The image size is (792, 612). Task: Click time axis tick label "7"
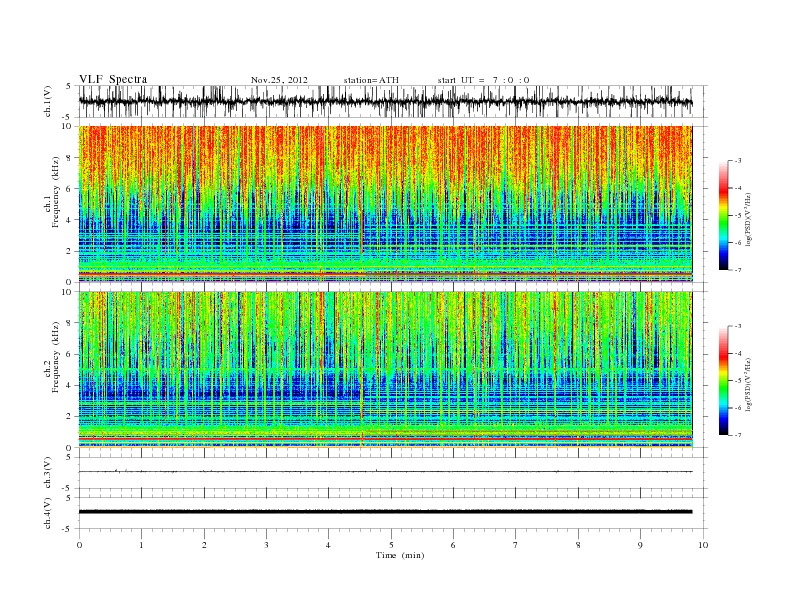point(516,545)
